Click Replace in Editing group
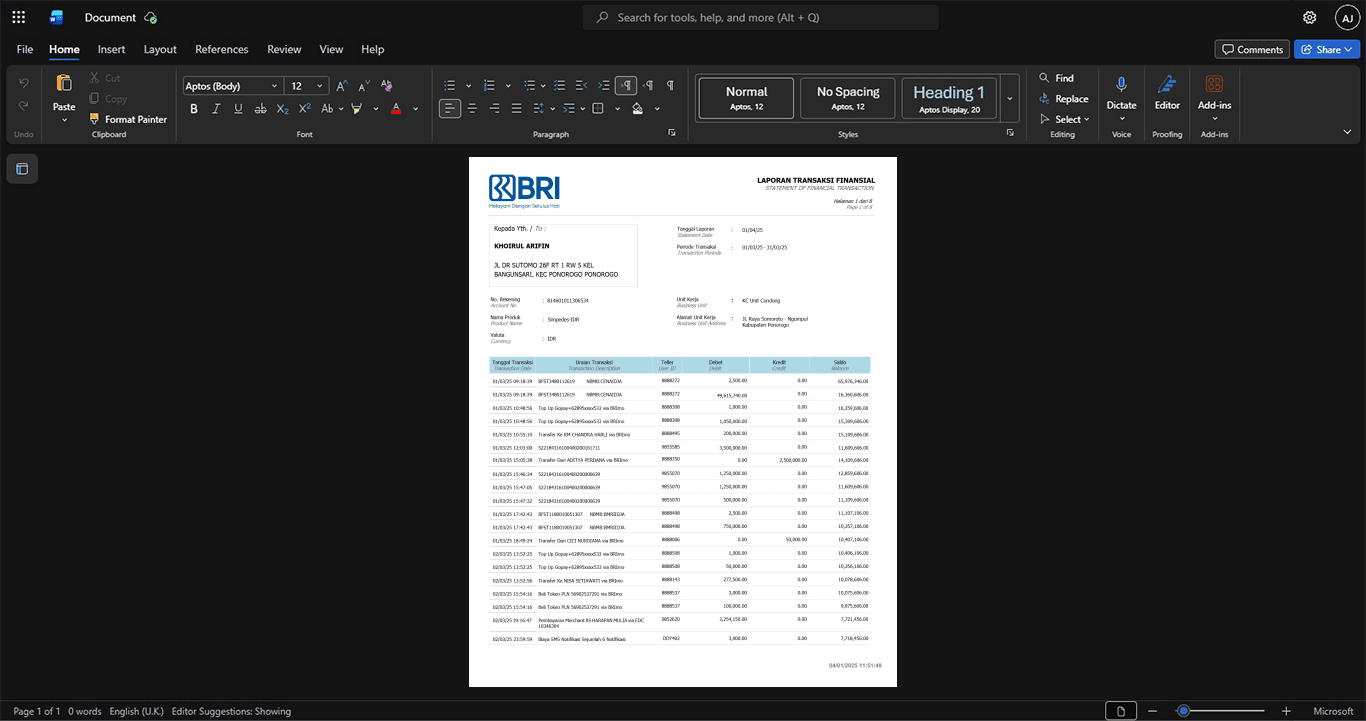Viewport: 1366px width, 721px height. [1063, 98]
